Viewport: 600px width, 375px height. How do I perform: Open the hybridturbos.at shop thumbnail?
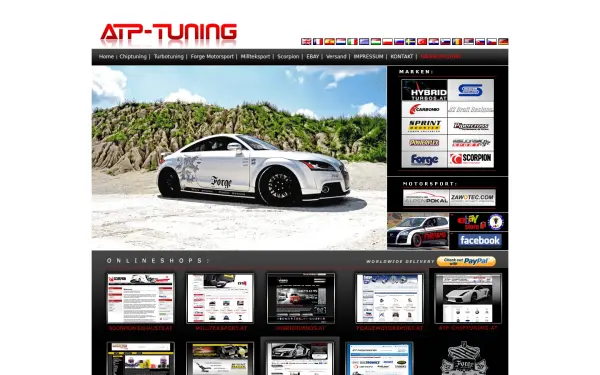tap(301, 298)
